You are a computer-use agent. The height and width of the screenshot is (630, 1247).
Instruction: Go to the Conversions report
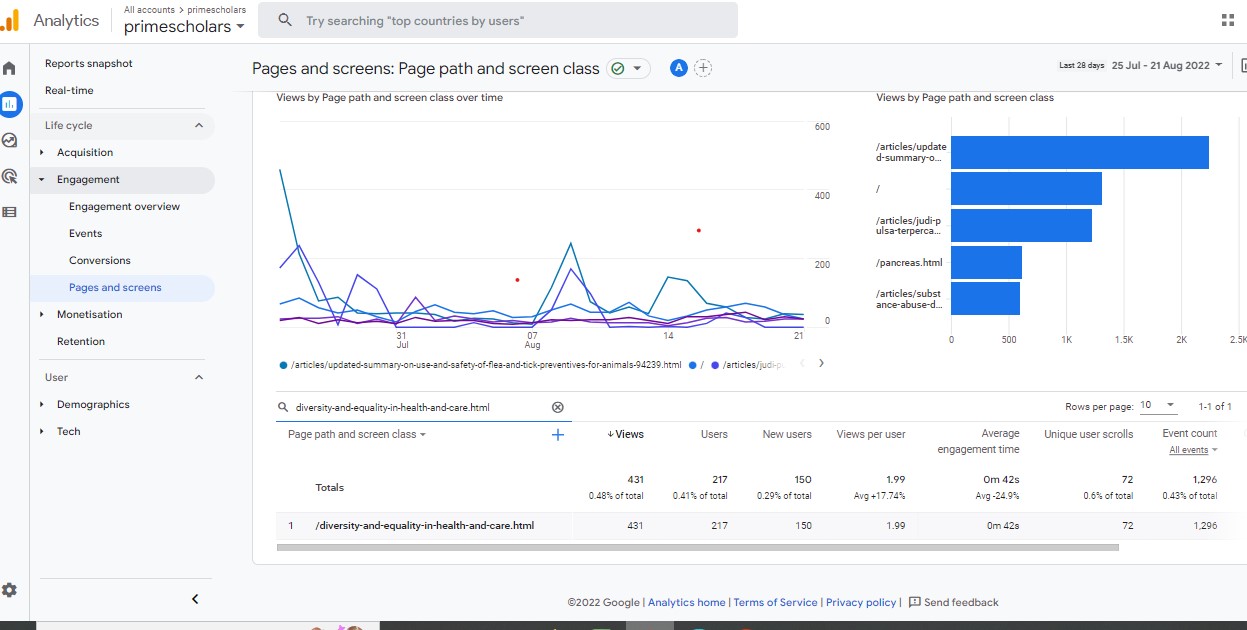point(99,261)
